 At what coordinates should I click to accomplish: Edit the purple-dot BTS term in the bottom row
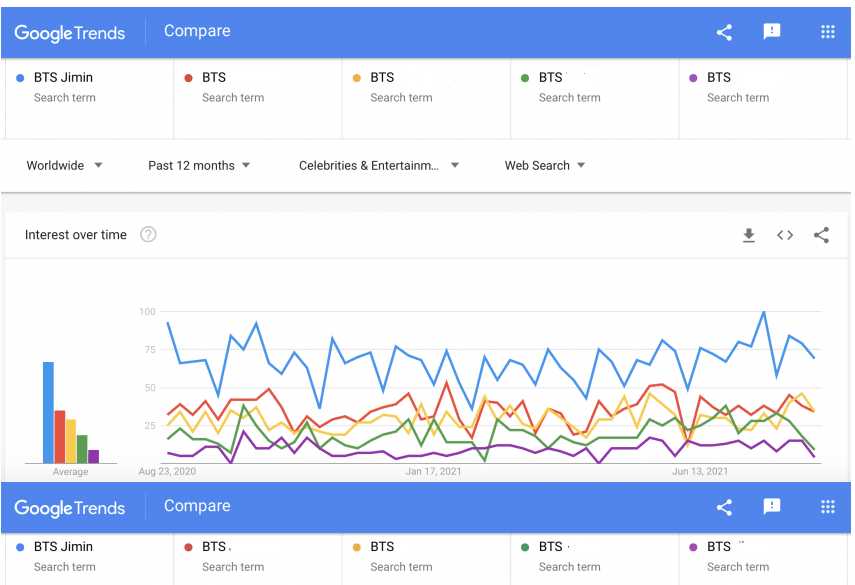click(x=763, y=560)
